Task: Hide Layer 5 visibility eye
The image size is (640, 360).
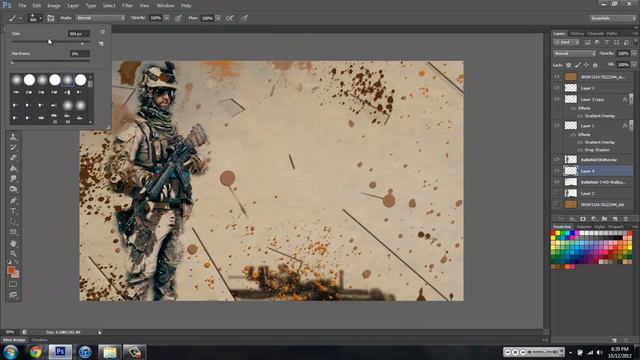Action: [x=557, y=88]
